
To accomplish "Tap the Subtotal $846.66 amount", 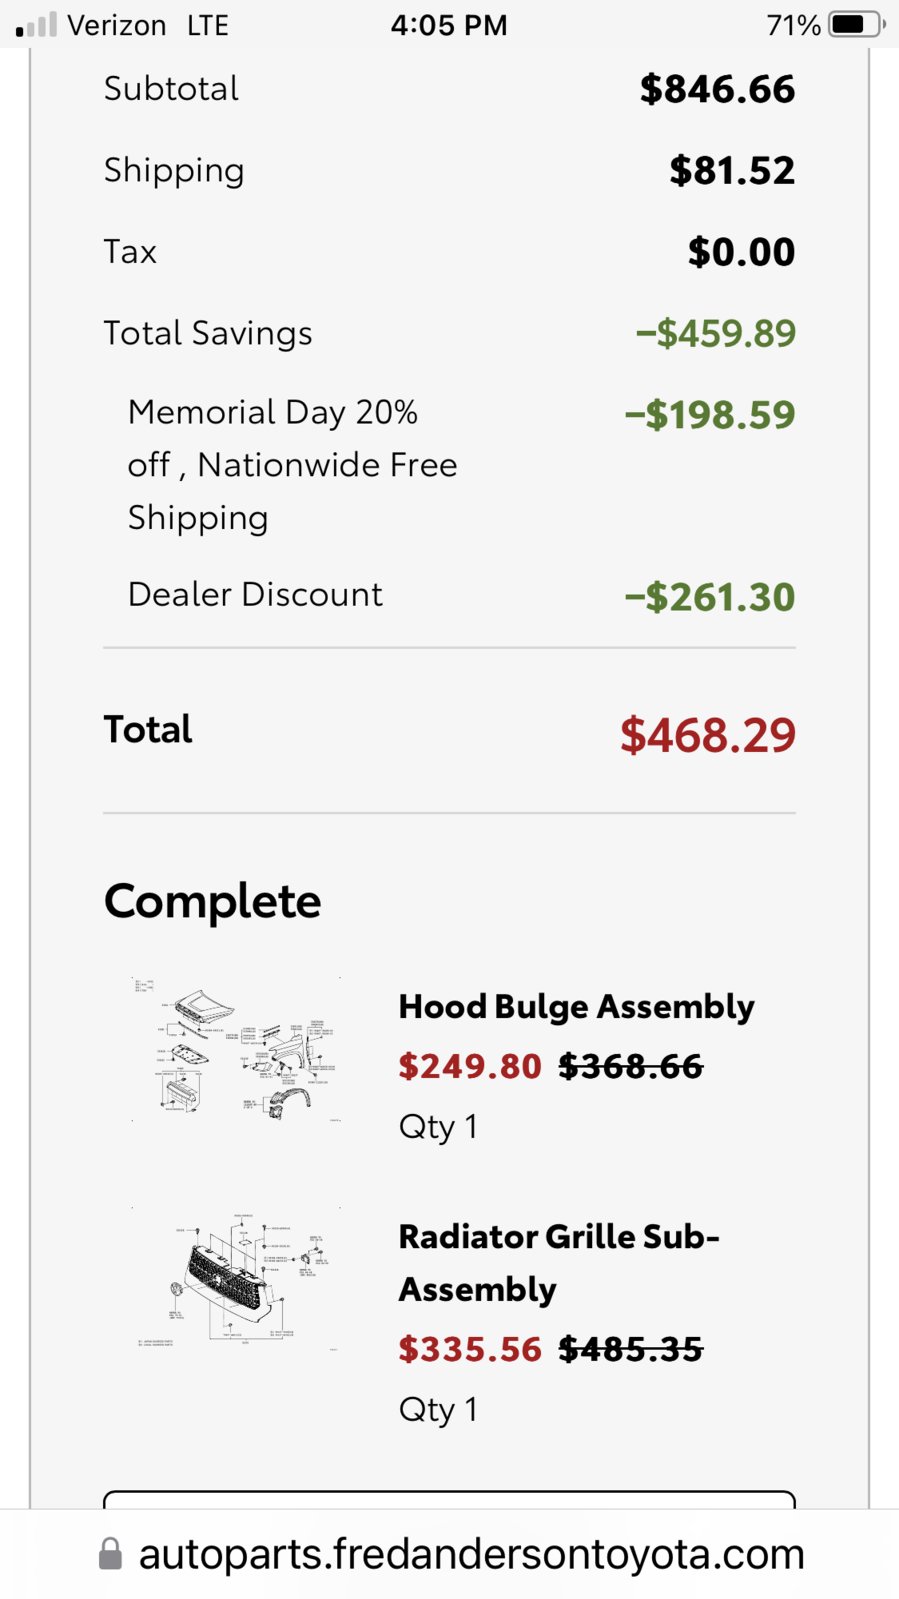I will pos(718,89).
